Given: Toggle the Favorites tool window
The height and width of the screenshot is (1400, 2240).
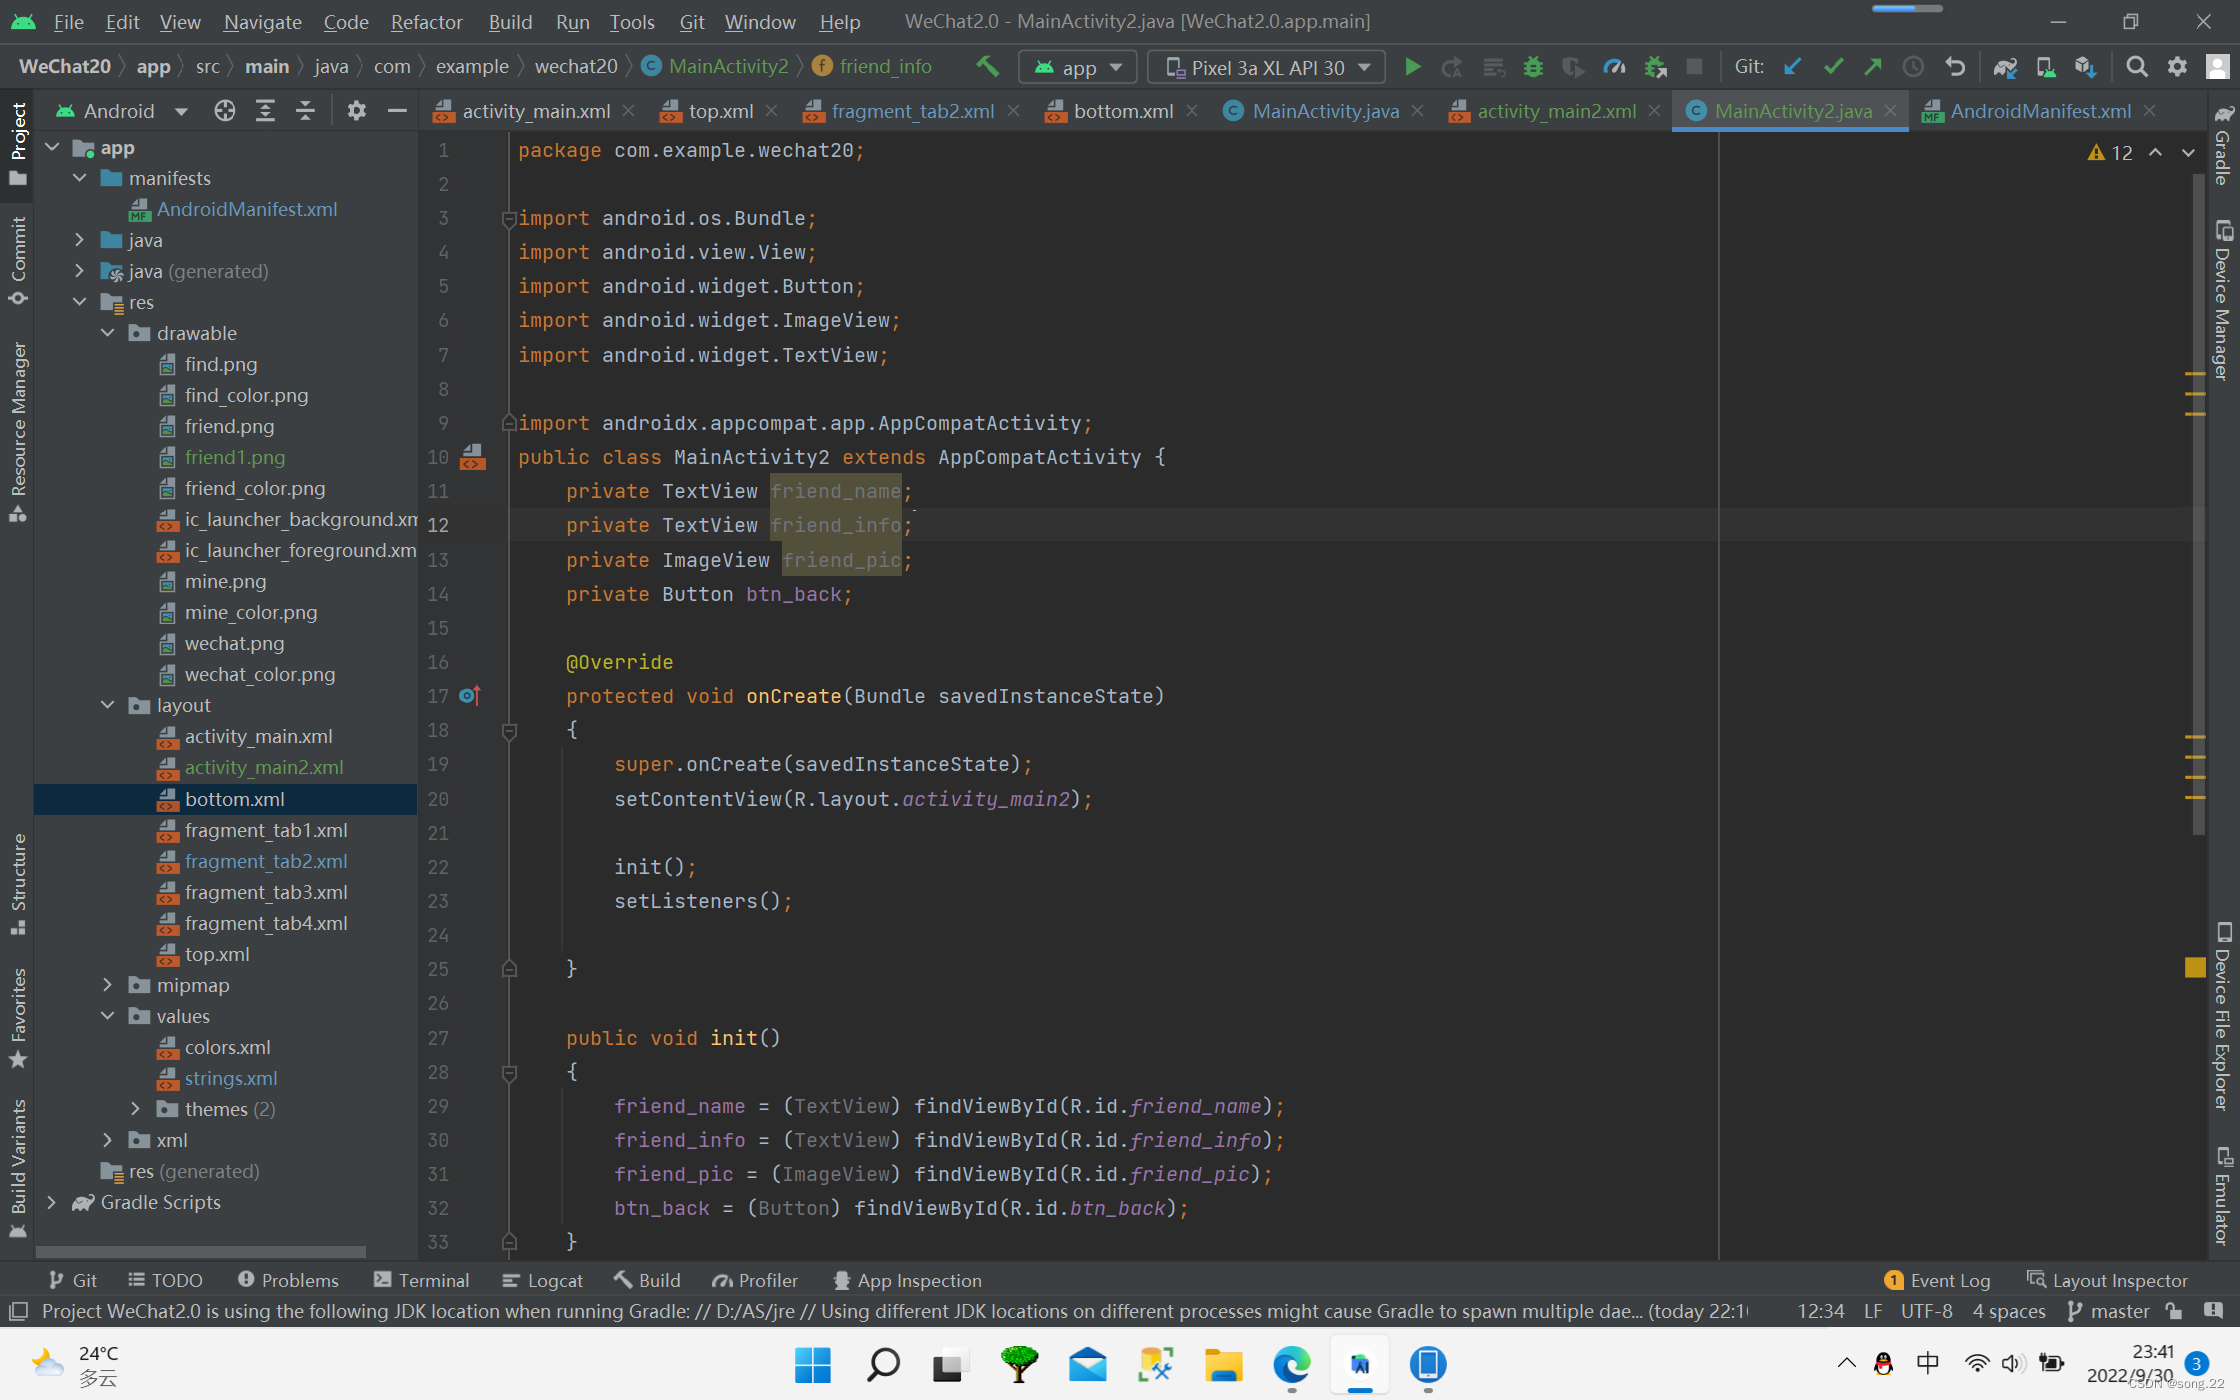Looking at the screenshot, I should (x=18, y=1018).
